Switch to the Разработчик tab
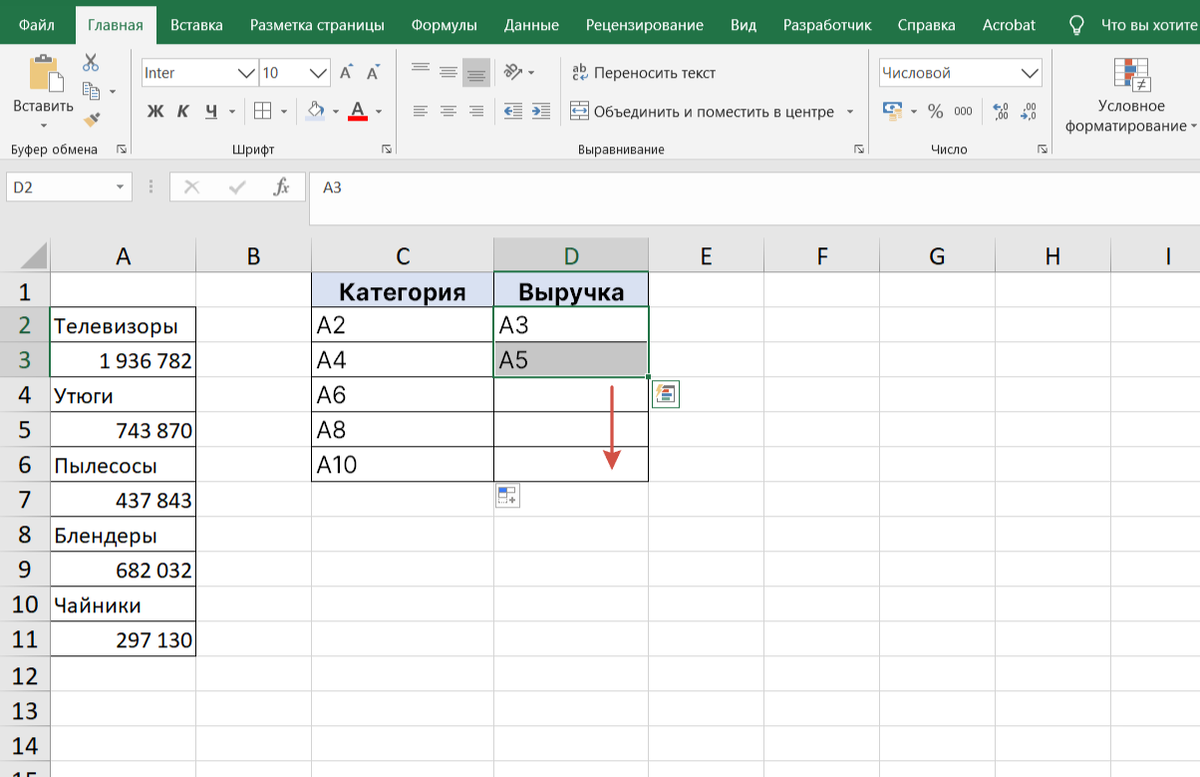The height and width of the screenshot is (777, 1200). 827,25
